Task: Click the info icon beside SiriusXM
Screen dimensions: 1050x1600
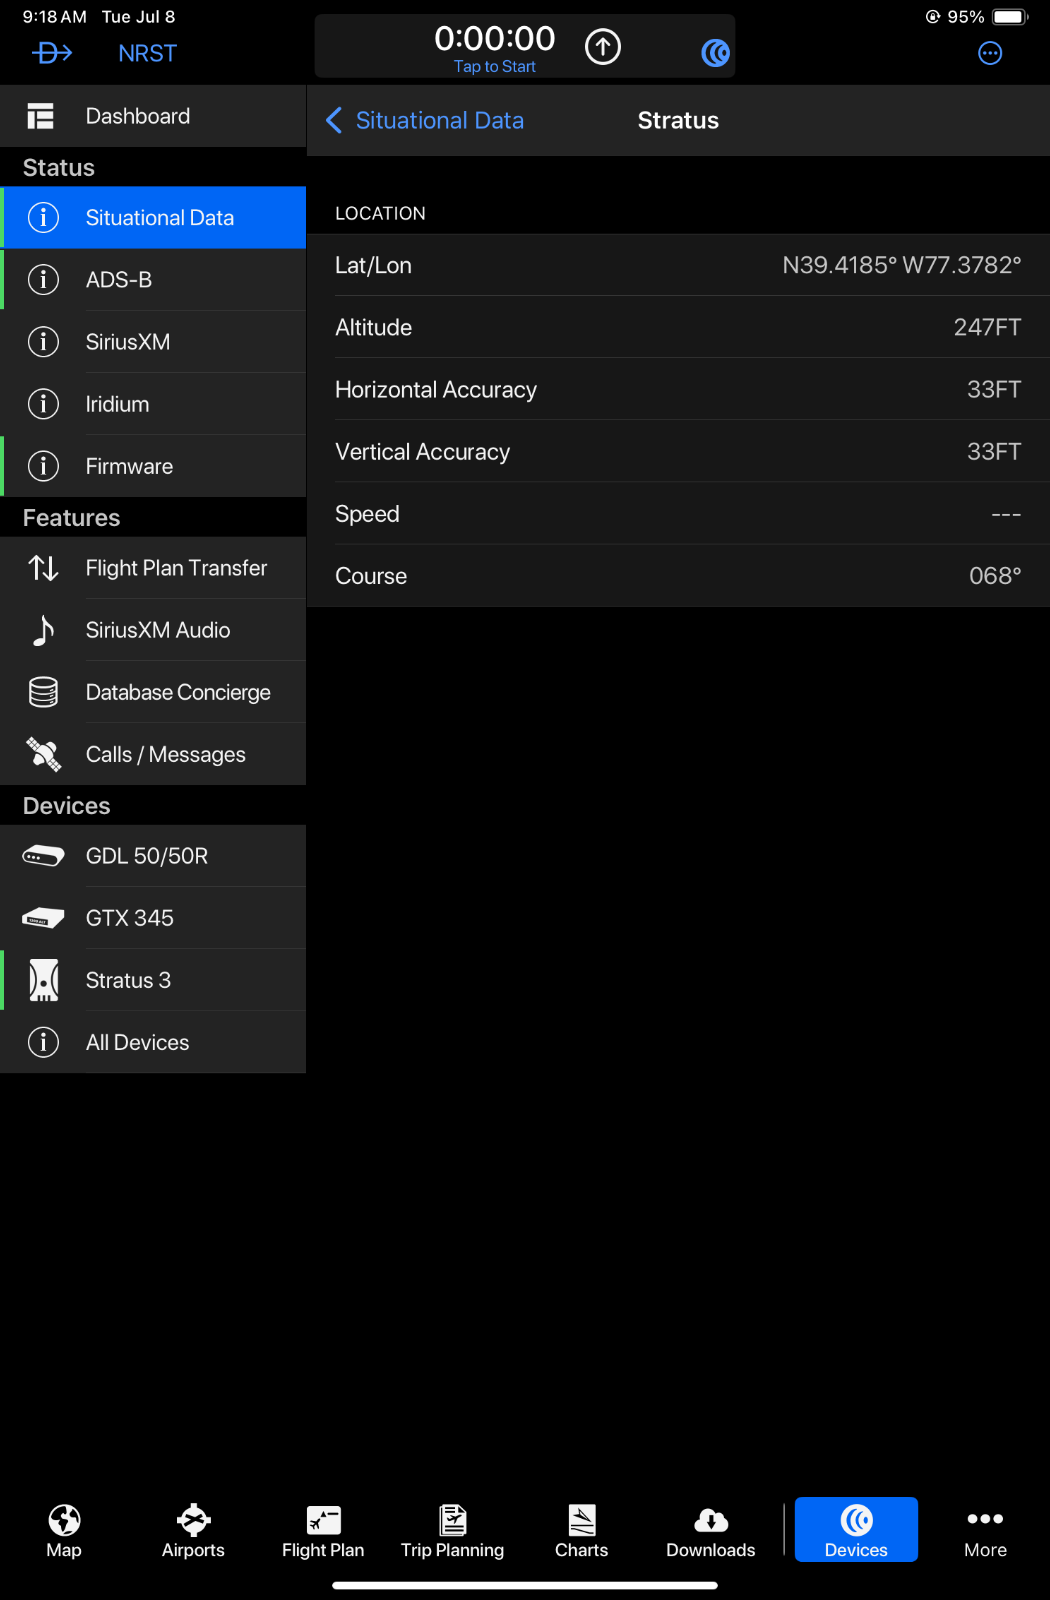Action: (43, 342)
